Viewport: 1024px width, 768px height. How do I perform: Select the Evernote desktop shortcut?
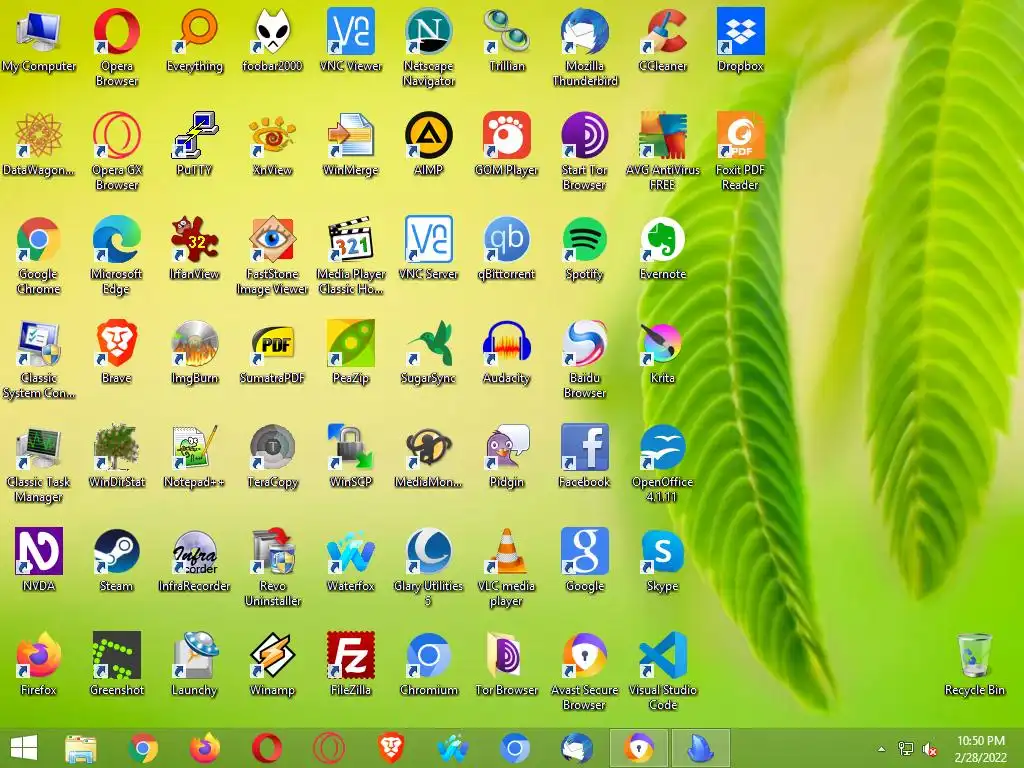point(663,248)
